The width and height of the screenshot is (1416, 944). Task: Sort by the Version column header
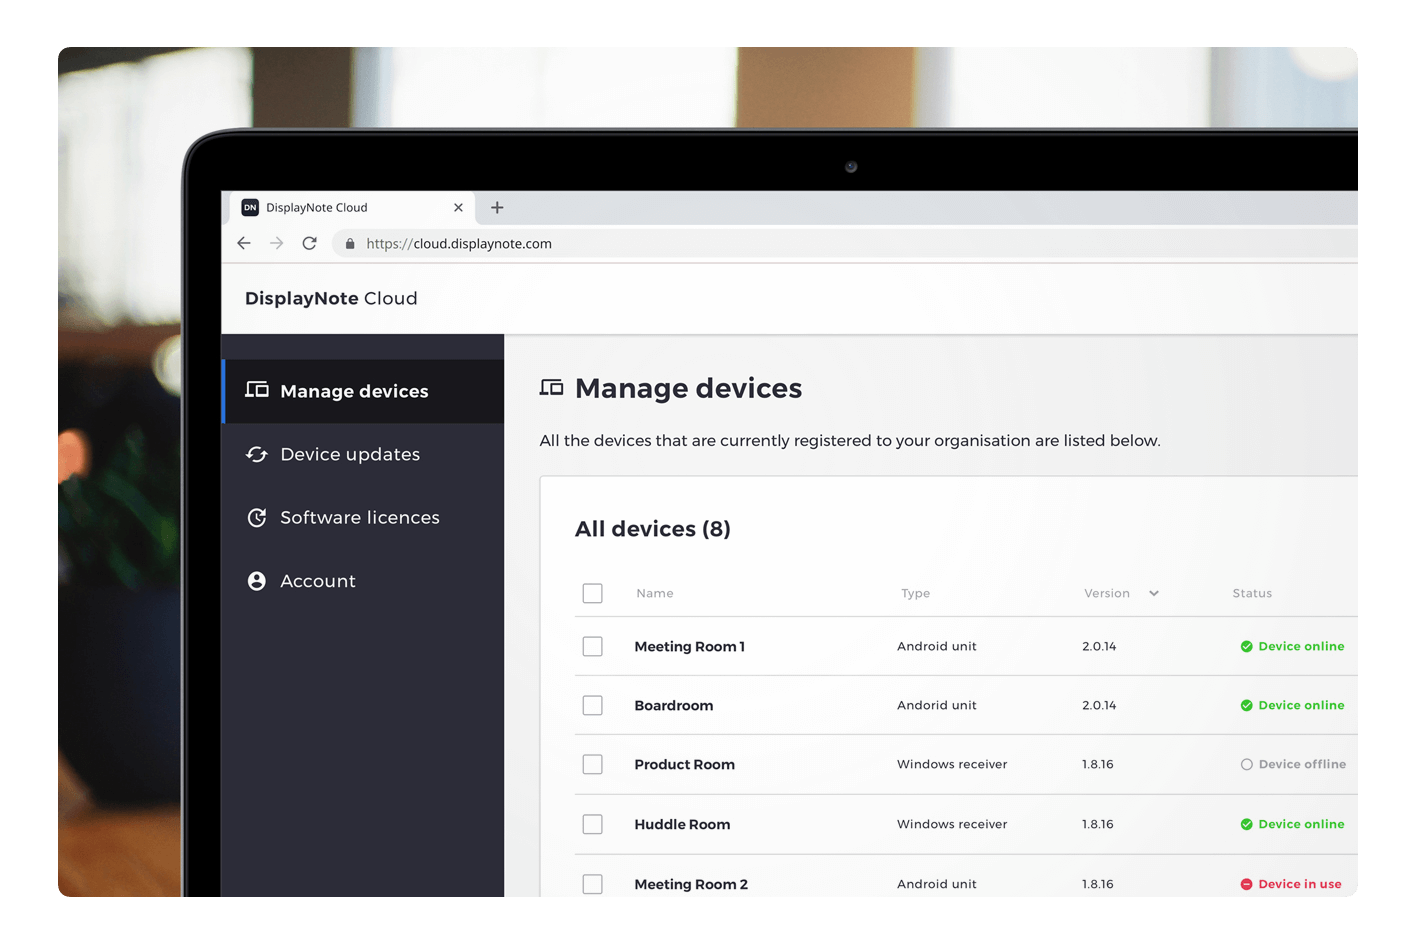1107,593
